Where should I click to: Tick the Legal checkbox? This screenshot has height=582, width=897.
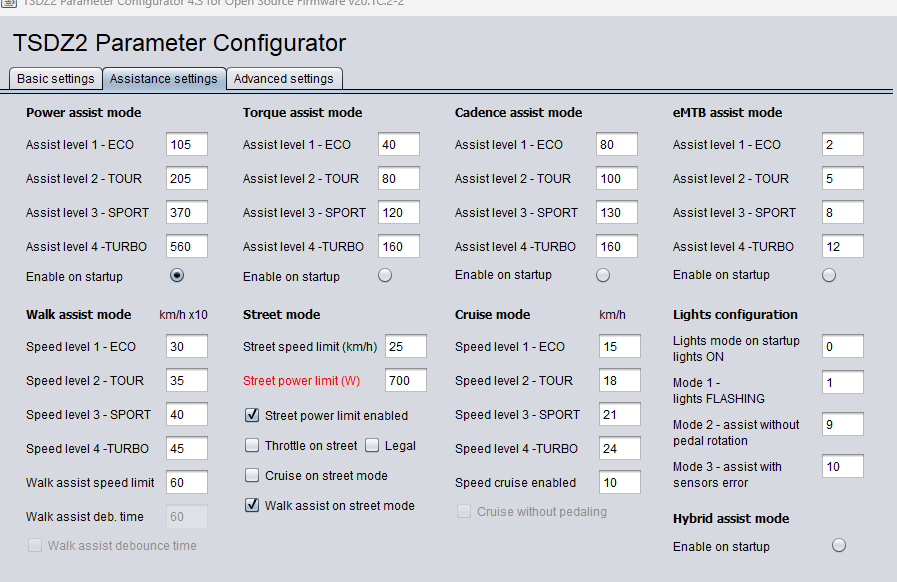372,445
